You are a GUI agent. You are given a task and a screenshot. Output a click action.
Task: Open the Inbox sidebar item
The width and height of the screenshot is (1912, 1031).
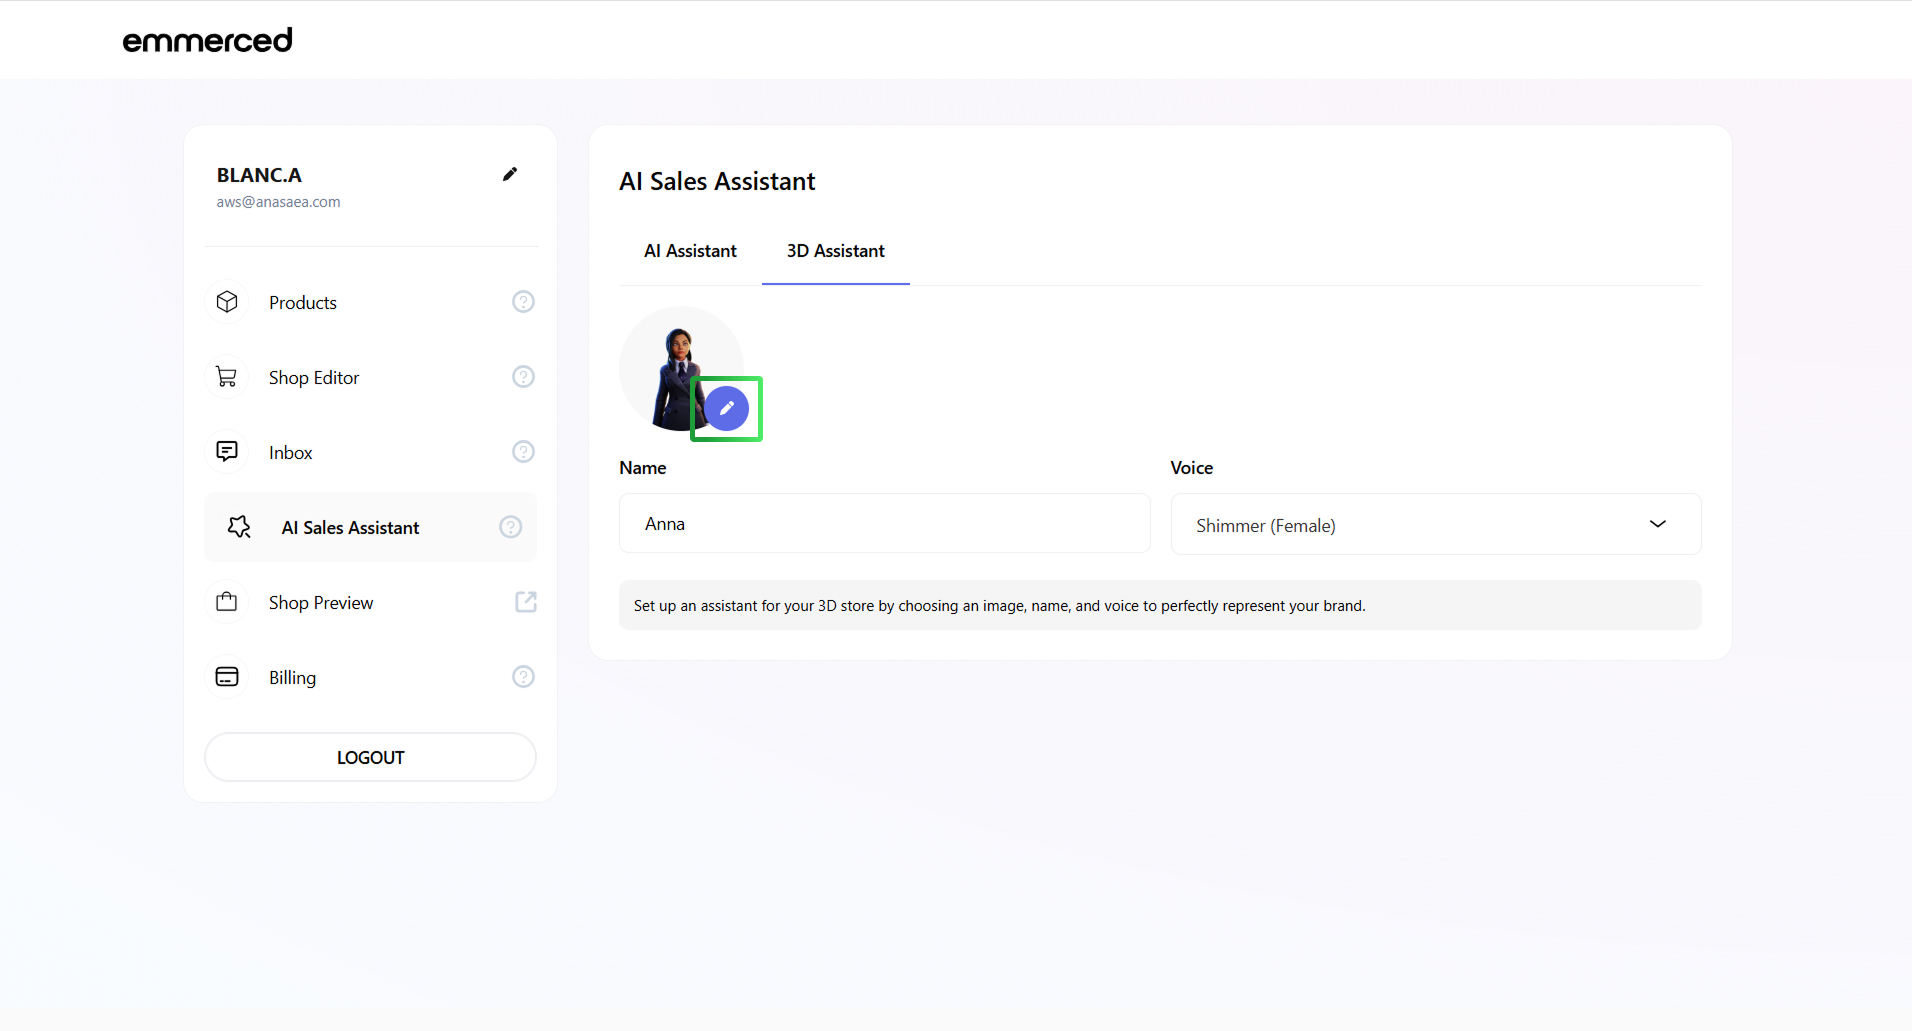(290, 452)
